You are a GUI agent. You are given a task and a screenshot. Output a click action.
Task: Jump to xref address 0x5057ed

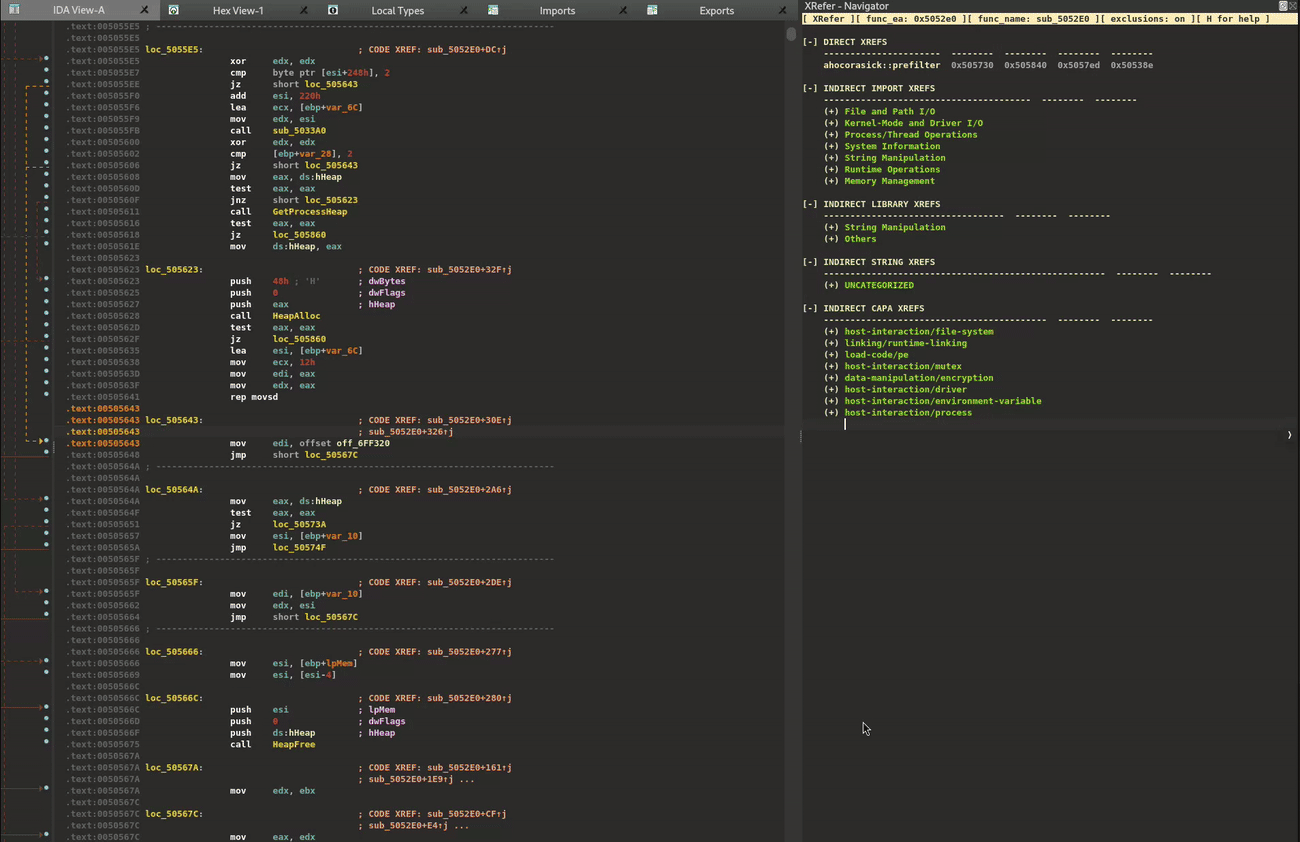pos(1079,65)
